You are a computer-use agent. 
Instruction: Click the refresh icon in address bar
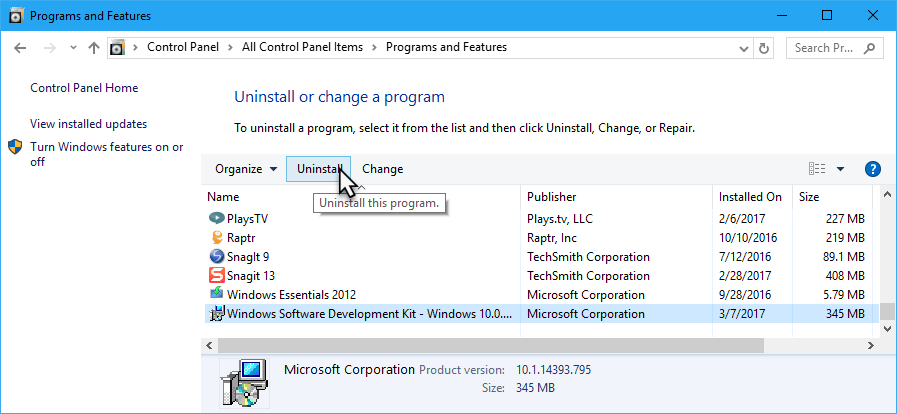click(765, 48)
